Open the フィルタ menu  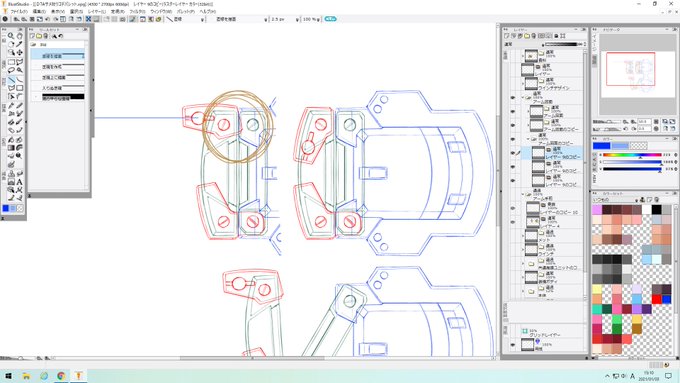click(137, 11)
